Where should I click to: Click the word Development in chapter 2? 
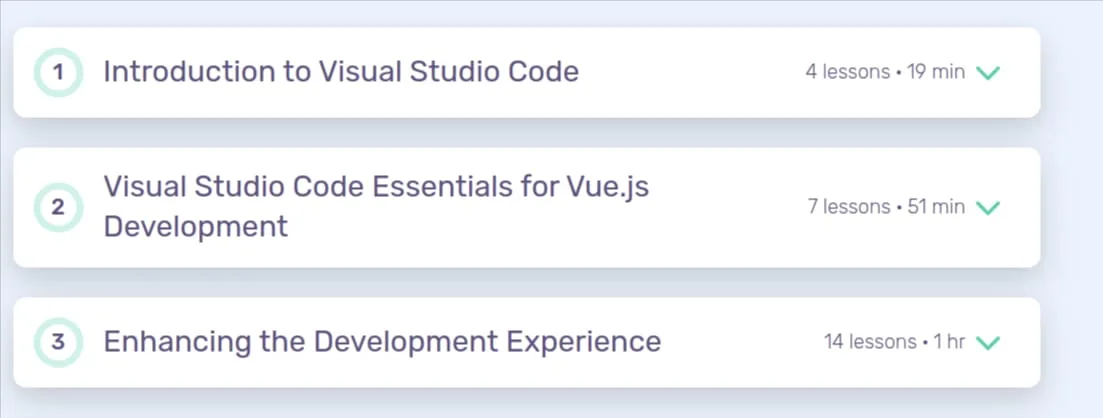click(196, 227)
